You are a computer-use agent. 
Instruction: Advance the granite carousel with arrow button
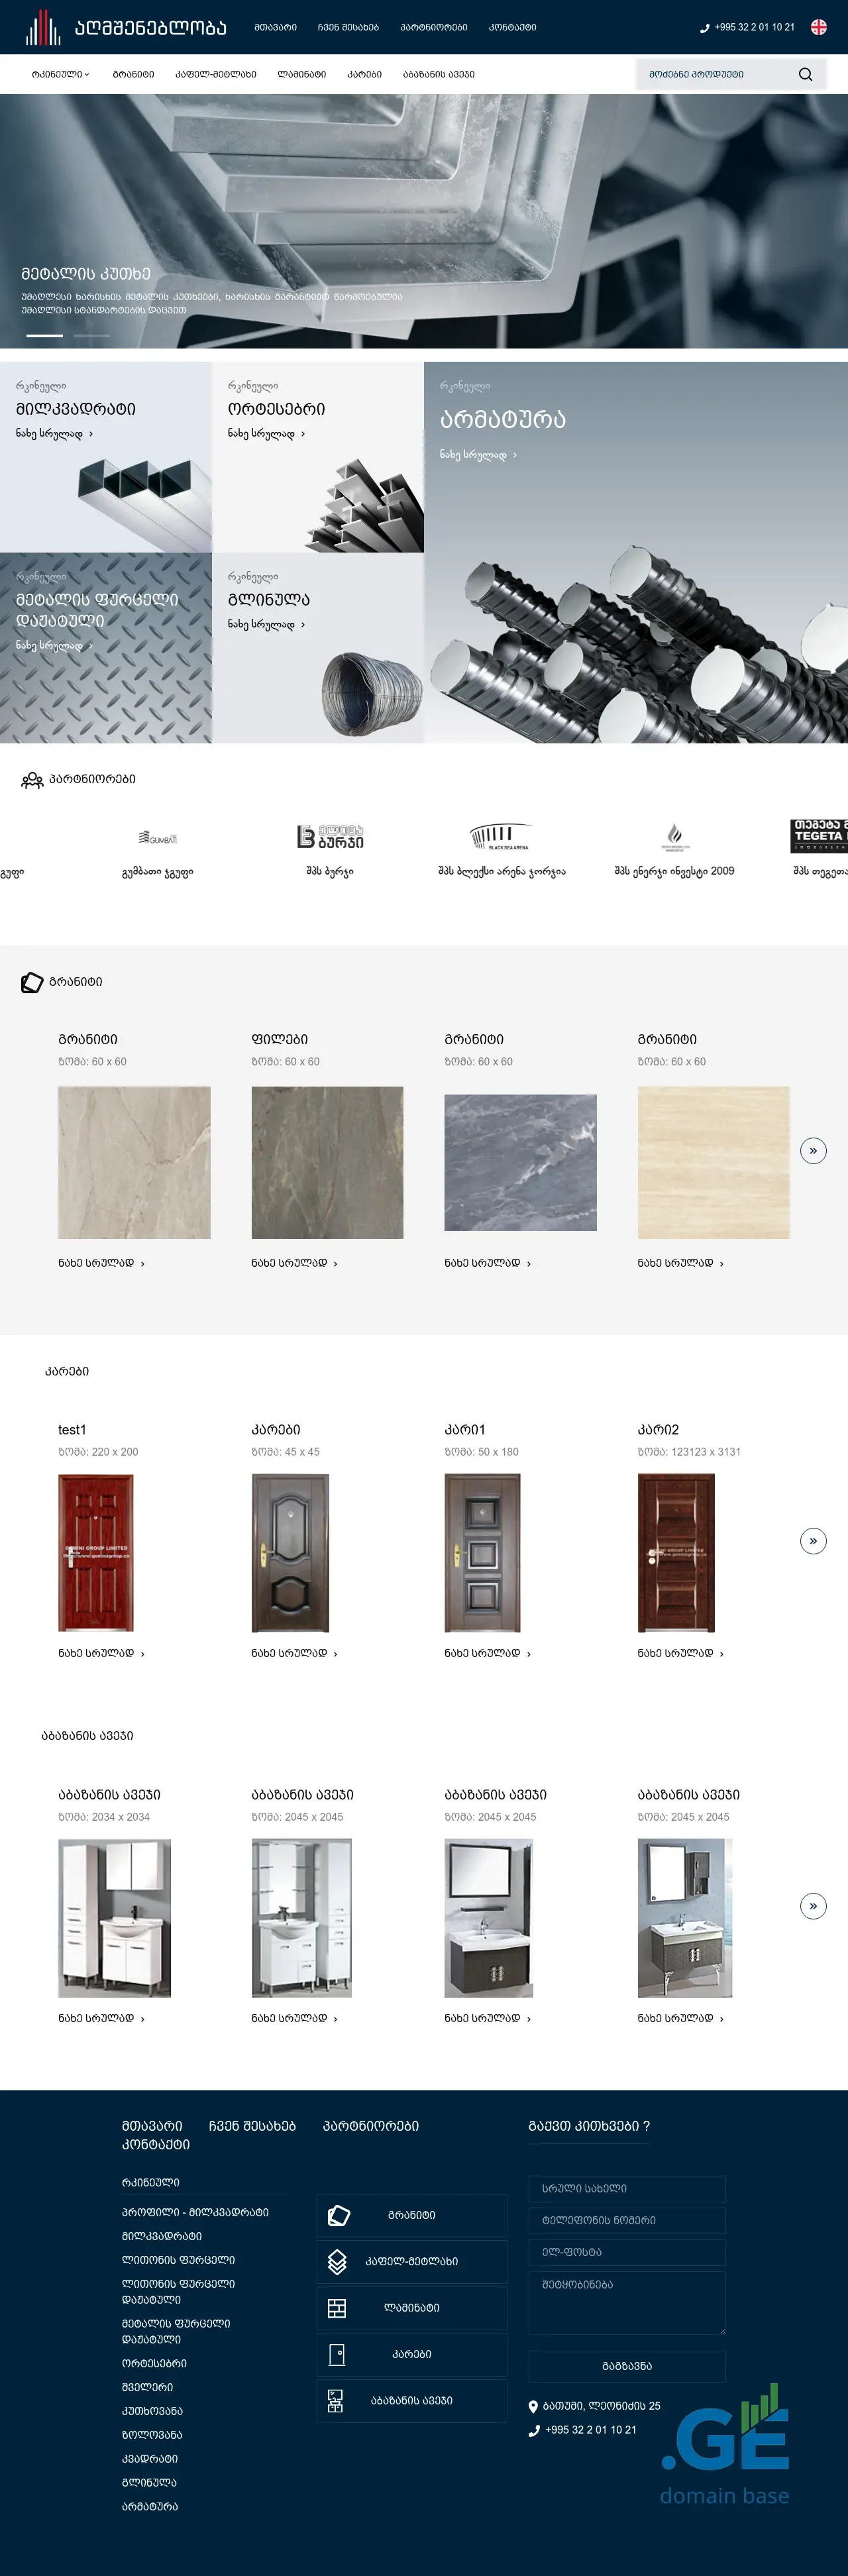(x=813, y=1151)
